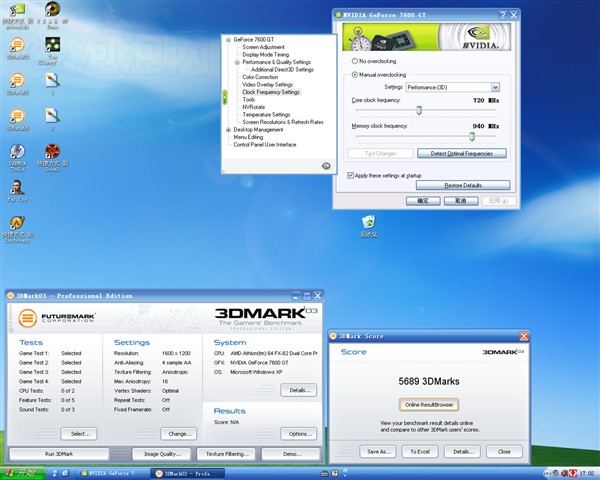The image size is (600, 480).
Task: Click Detect Optimal Frequencies
Action: [x=461, y=153]
